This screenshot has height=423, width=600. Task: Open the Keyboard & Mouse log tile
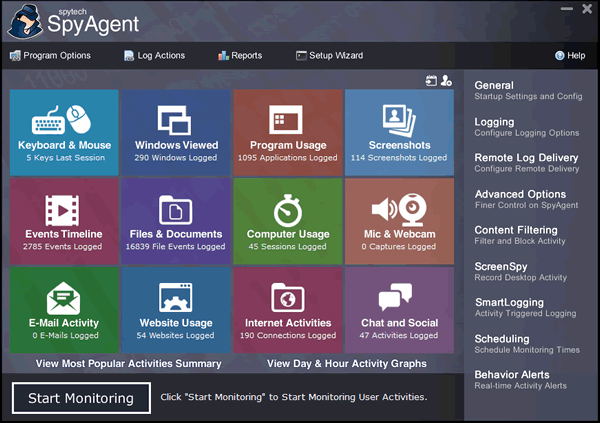[x=64, y=132]
